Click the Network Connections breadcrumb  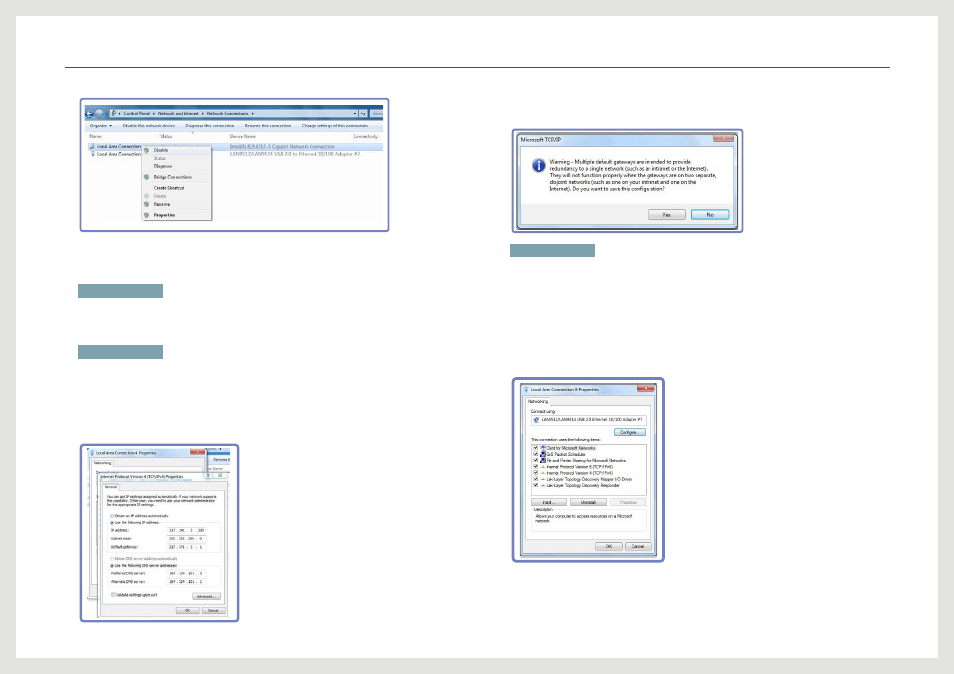227,113
